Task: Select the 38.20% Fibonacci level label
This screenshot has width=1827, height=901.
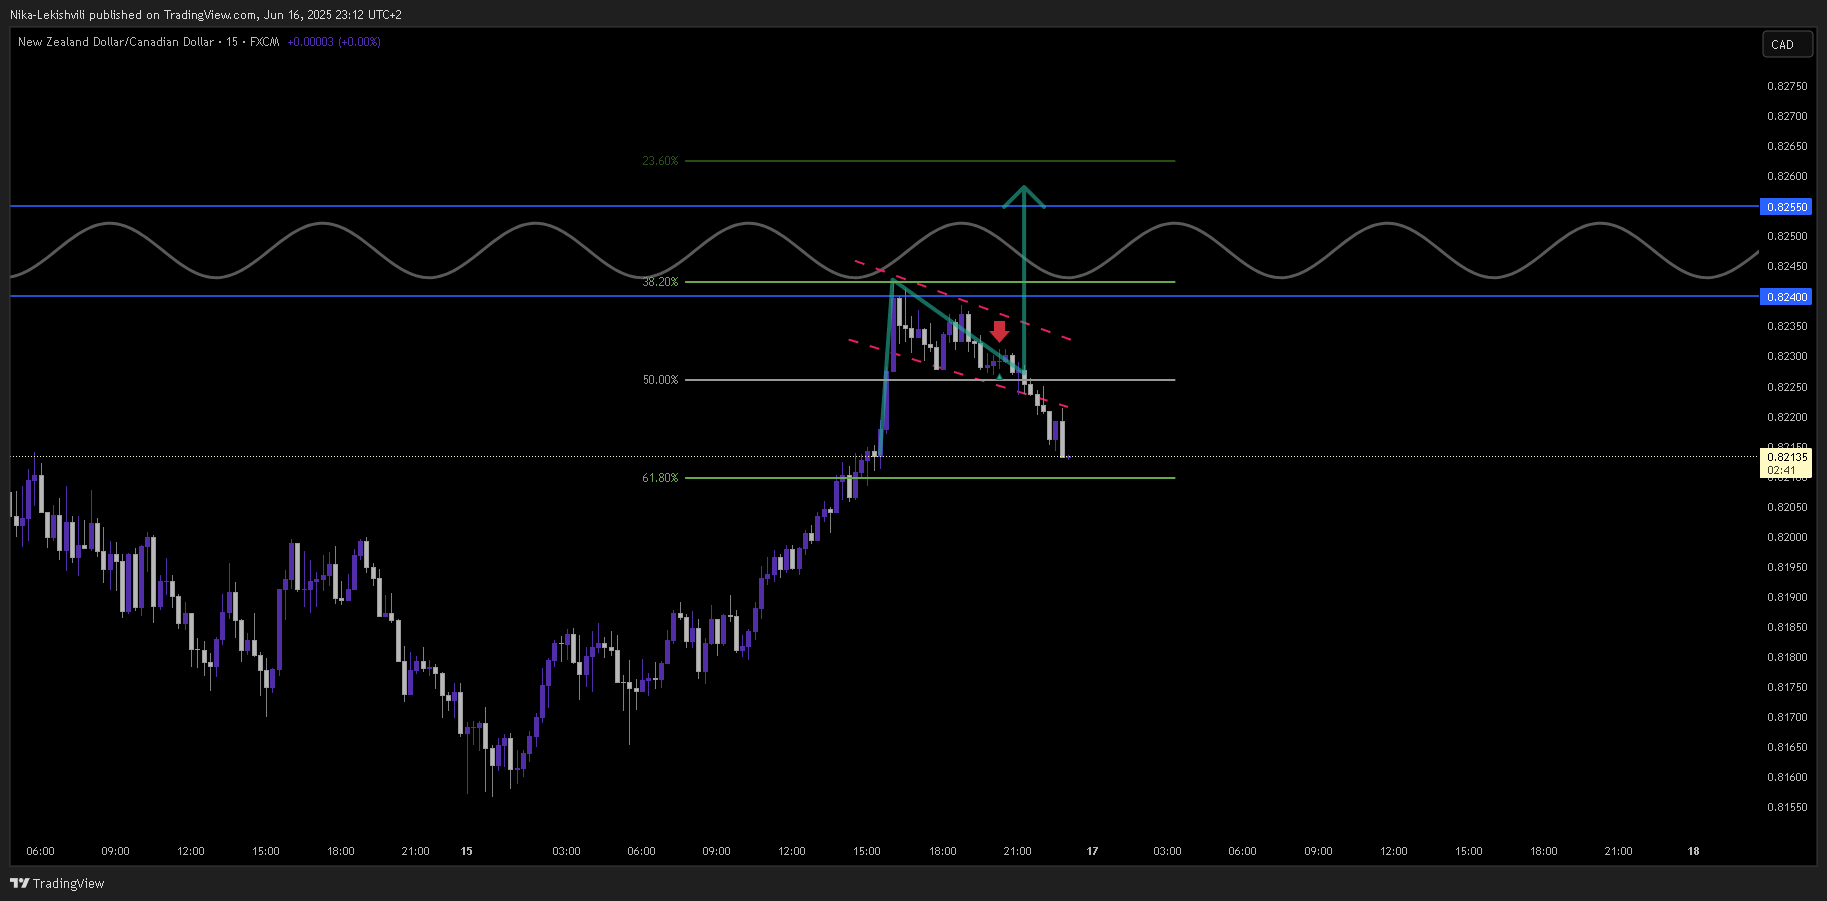Action: [660, 282]
